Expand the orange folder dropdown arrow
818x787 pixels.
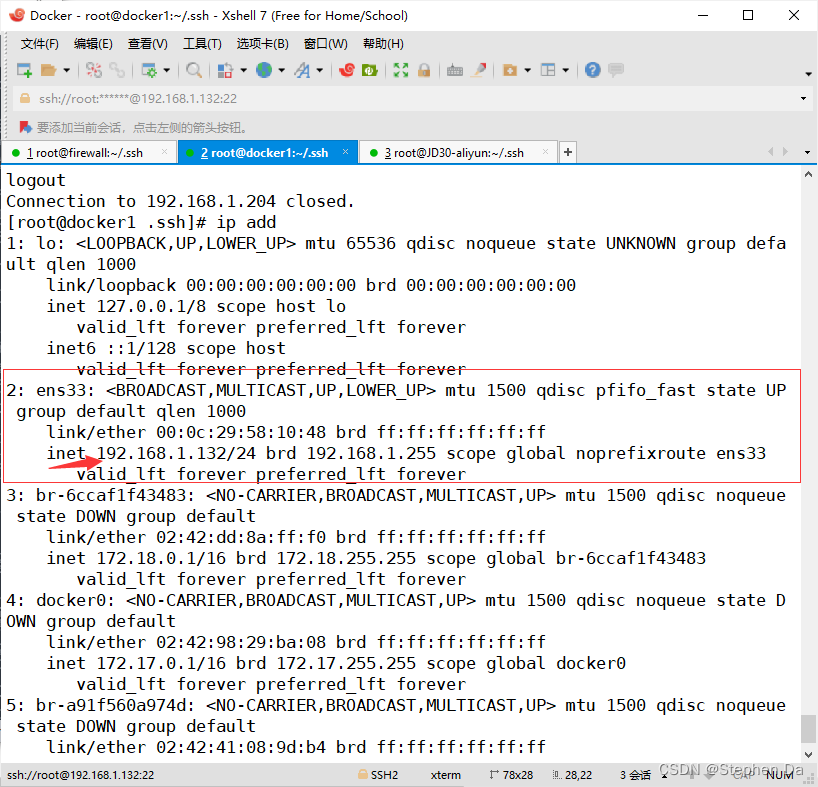527,70
